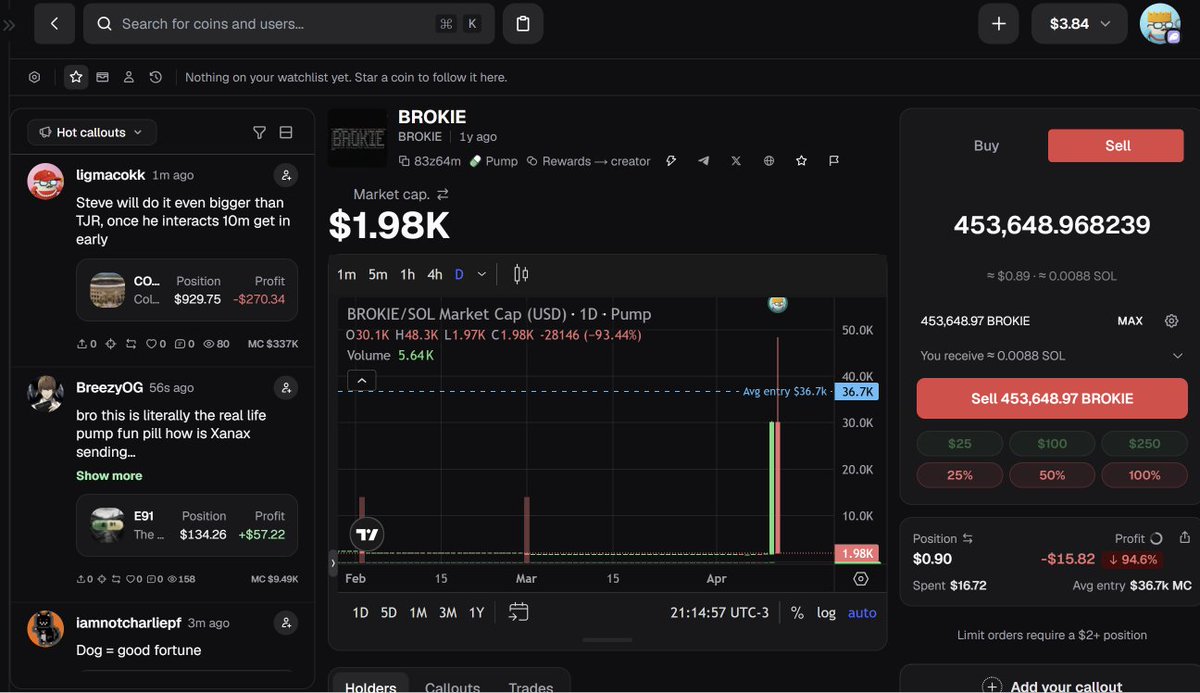The height and width of the screenshot is (693, 1200).
Task: Click Sell 453,648.97 BROKIE button
Action: (1052, 398)
